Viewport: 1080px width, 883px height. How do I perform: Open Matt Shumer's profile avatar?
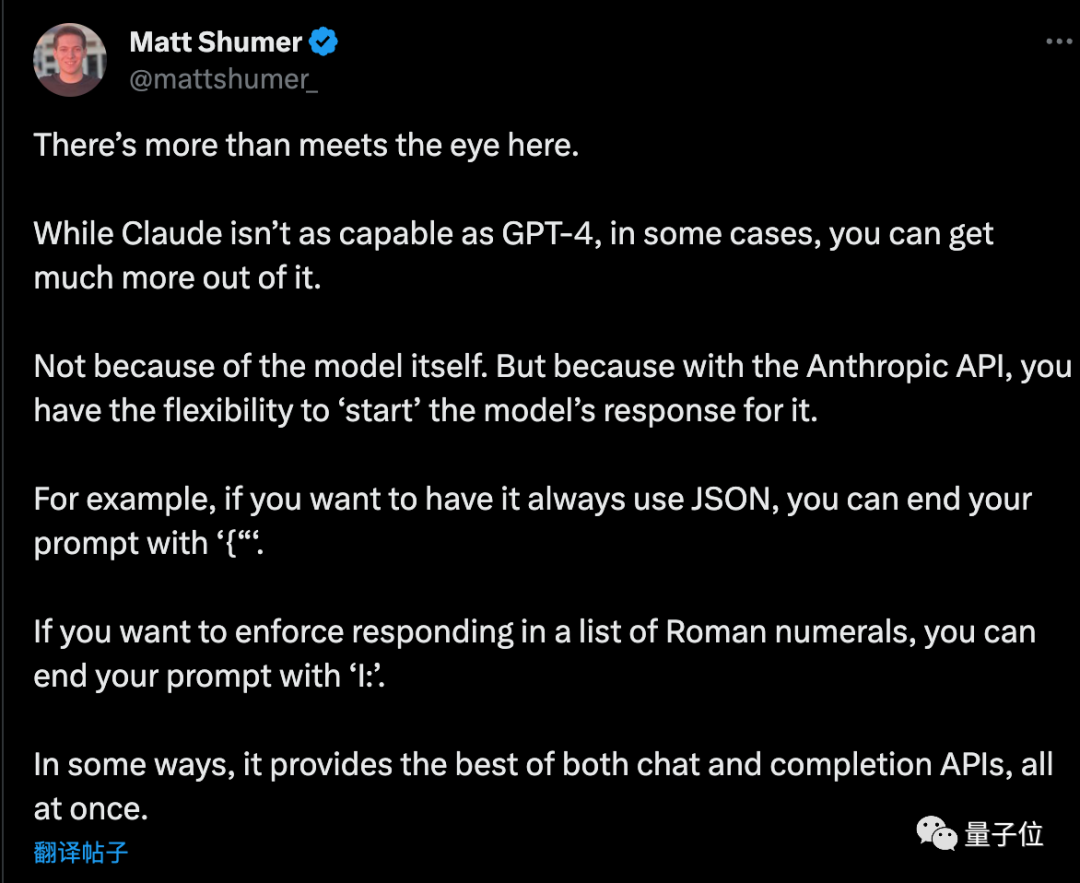(x=70, y=60)
